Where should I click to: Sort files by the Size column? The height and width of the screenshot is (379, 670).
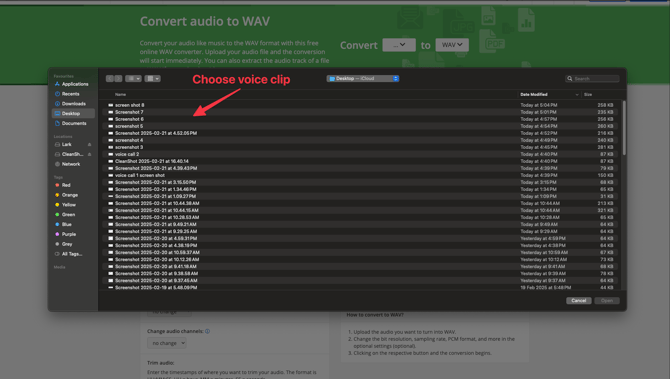point(588,94)
